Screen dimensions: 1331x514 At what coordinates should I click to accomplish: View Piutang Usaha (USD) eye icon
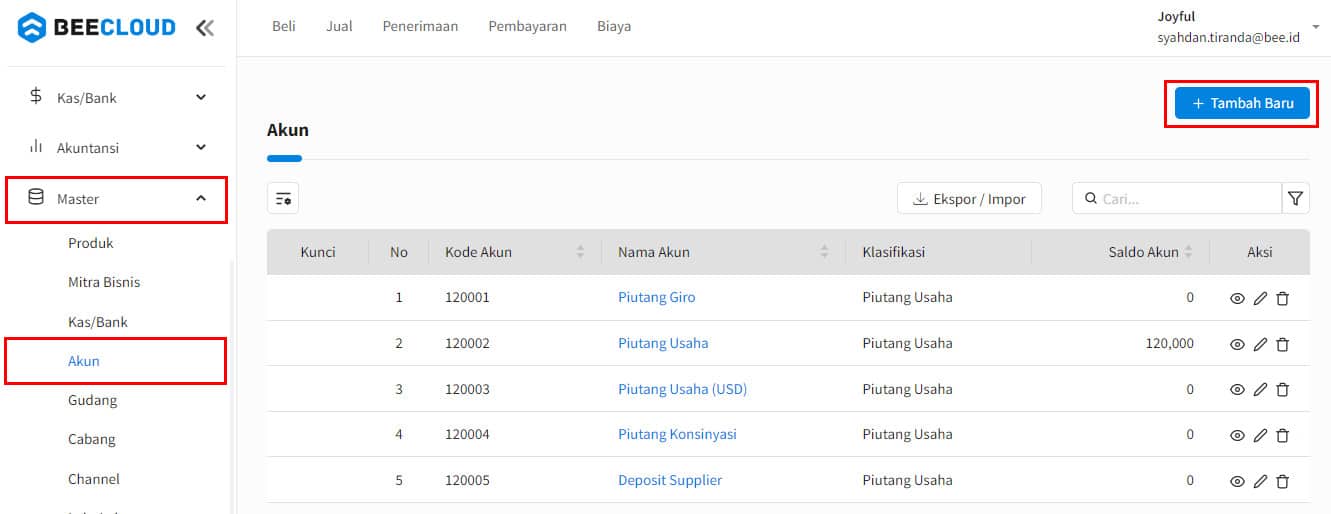pyautogui.click(x=1237, y=390)
